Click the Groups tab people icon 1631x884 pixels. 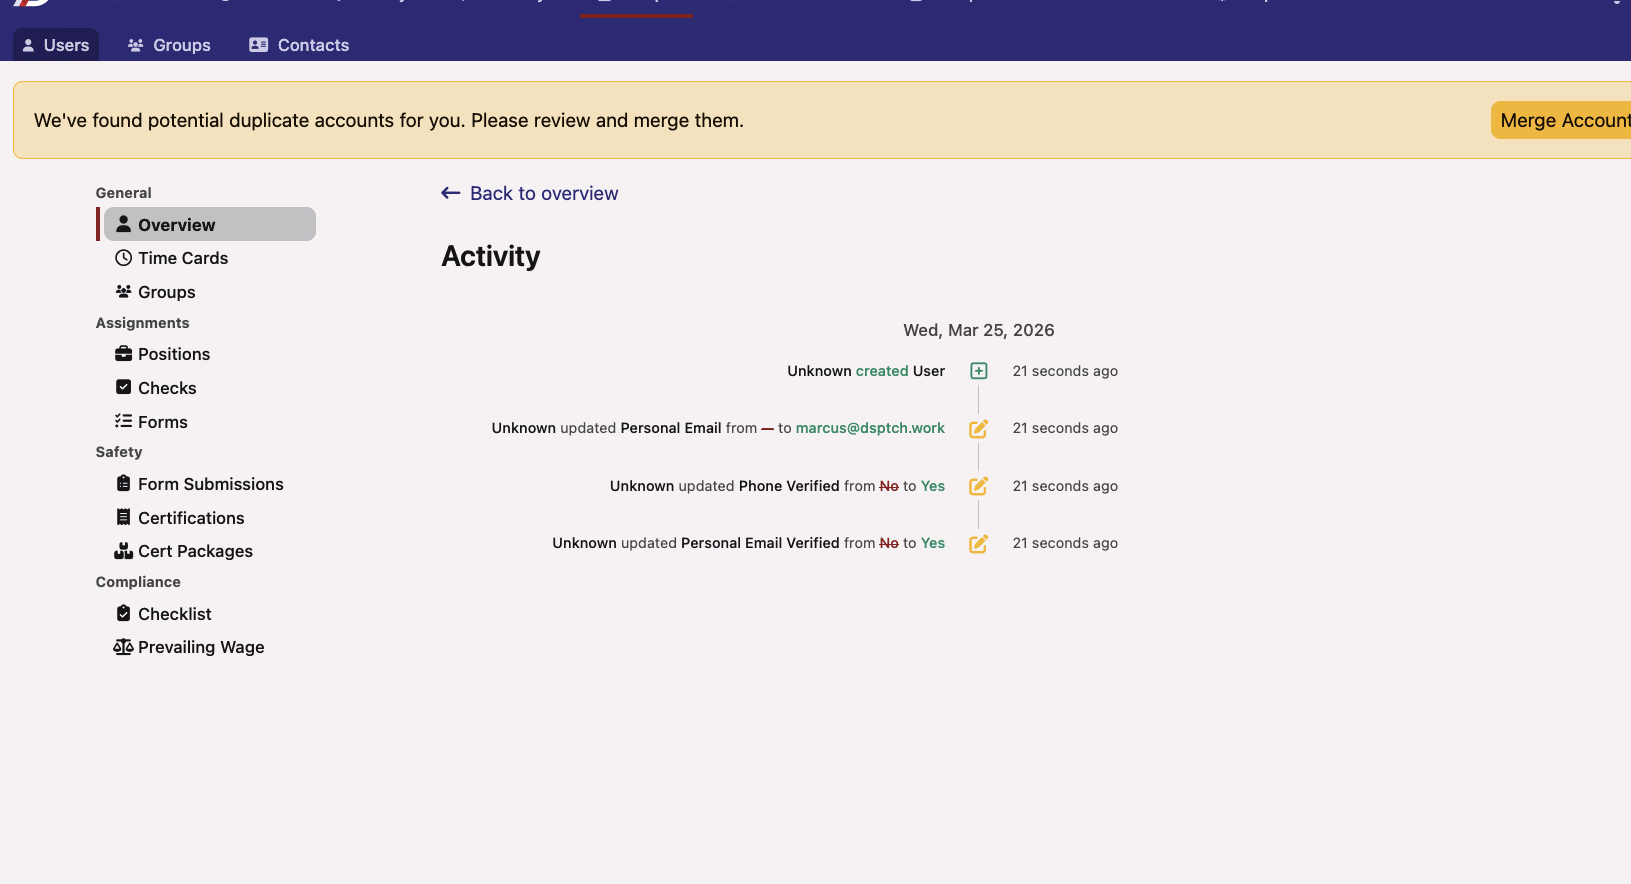[x=136, y=45]
